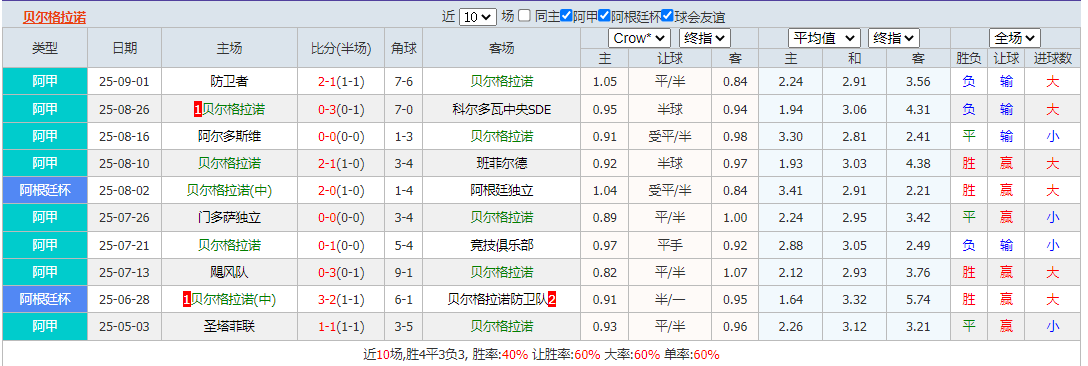Click 防卫者 home team on 25-09-01
The width and height of the screenshot is (1088, 366).
tap(230, 82)
